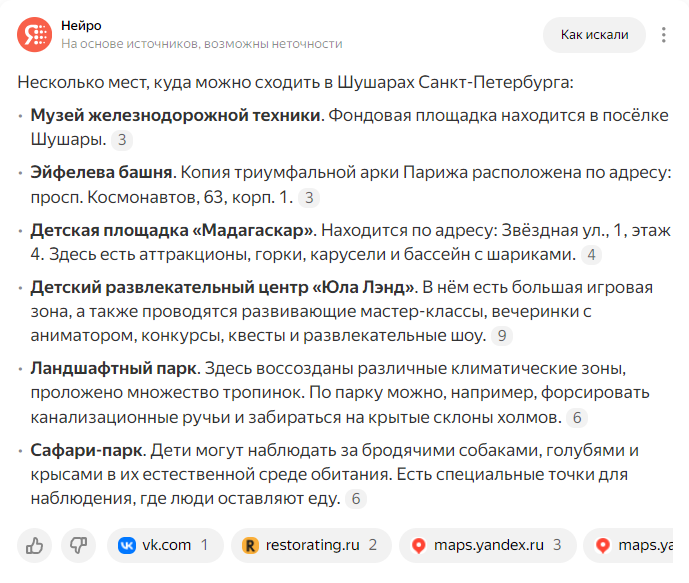689x583 pixels.
Task: Click the VK logo icon
Action: [x=127, y=546]
